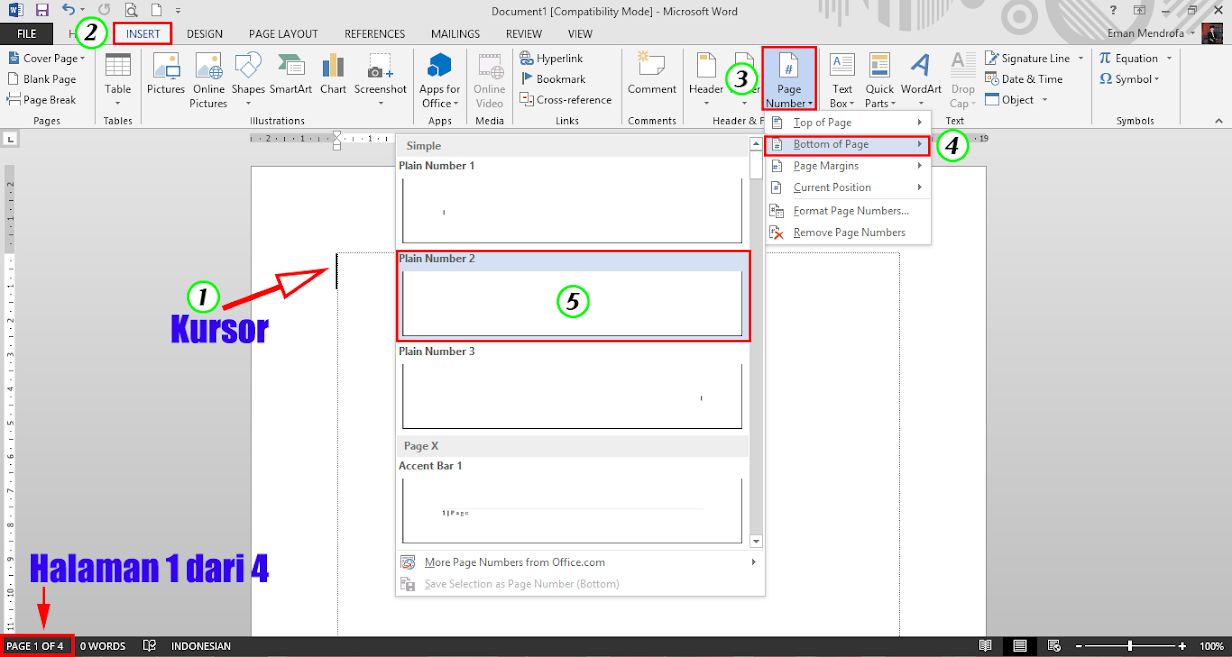1232x657 pixels.
Task: Insert Date & Time
Action: pyautogui.click(x=1024, y=79)
